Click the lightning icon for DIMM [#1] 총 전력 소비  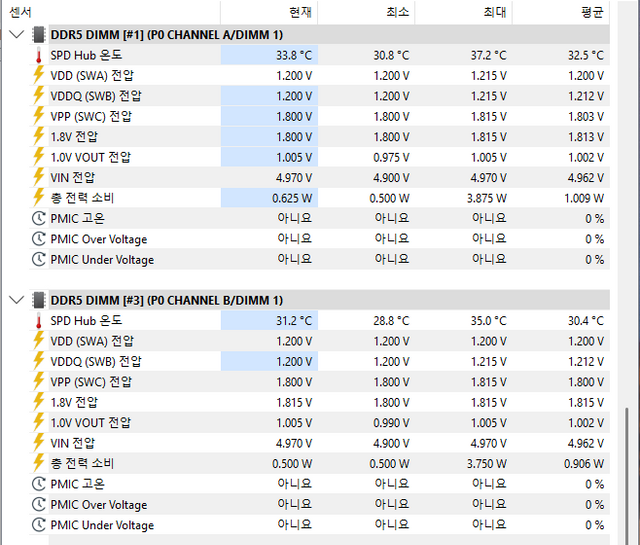39,198
